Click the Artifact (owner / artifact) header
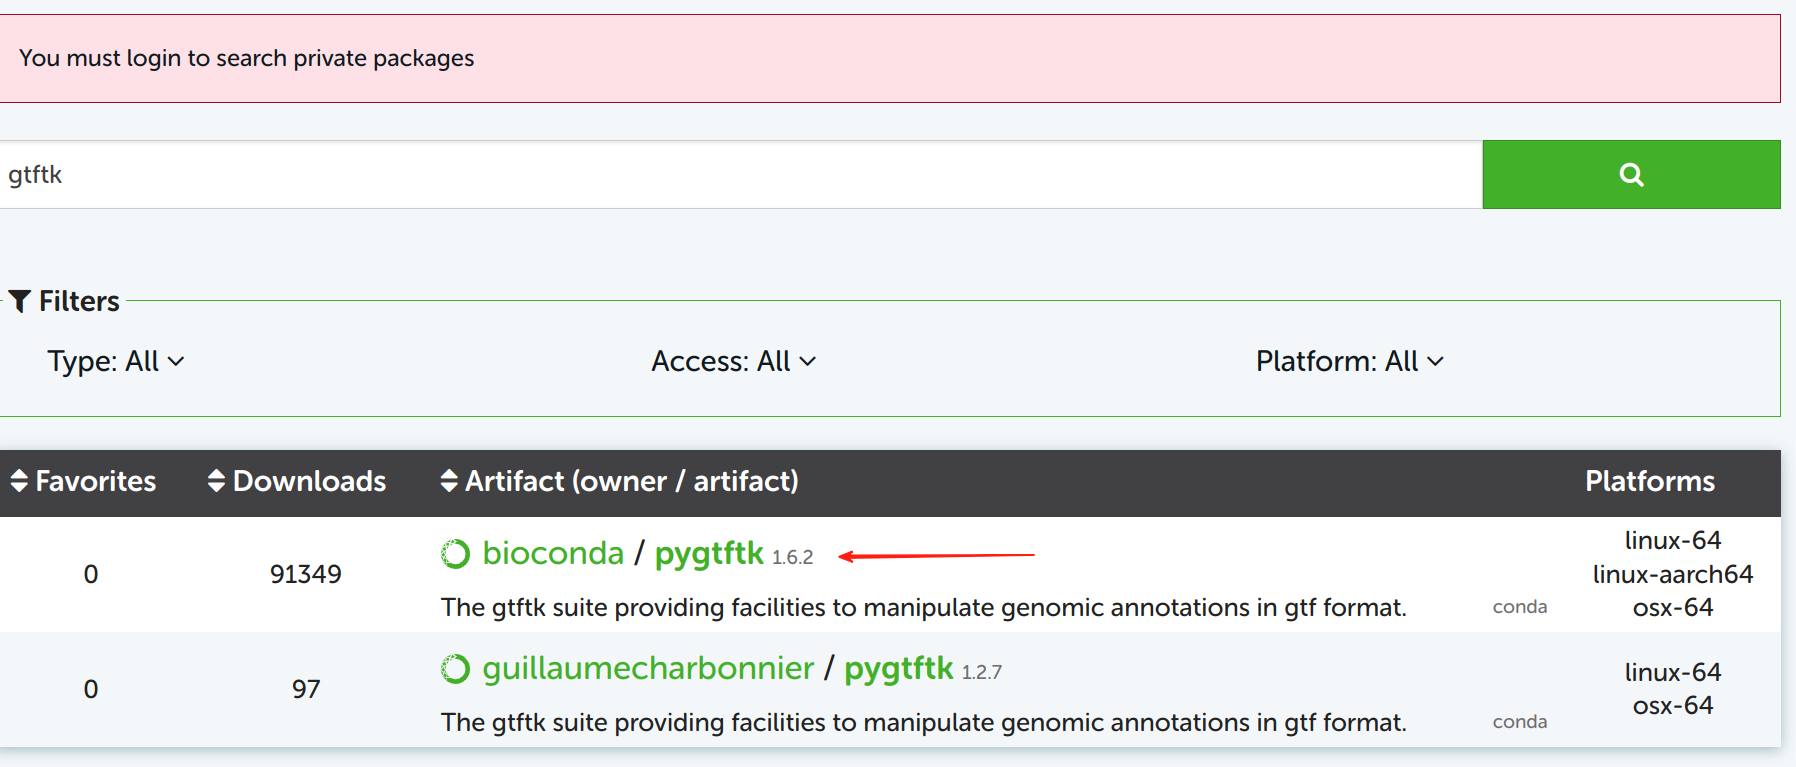 (632, 481)
